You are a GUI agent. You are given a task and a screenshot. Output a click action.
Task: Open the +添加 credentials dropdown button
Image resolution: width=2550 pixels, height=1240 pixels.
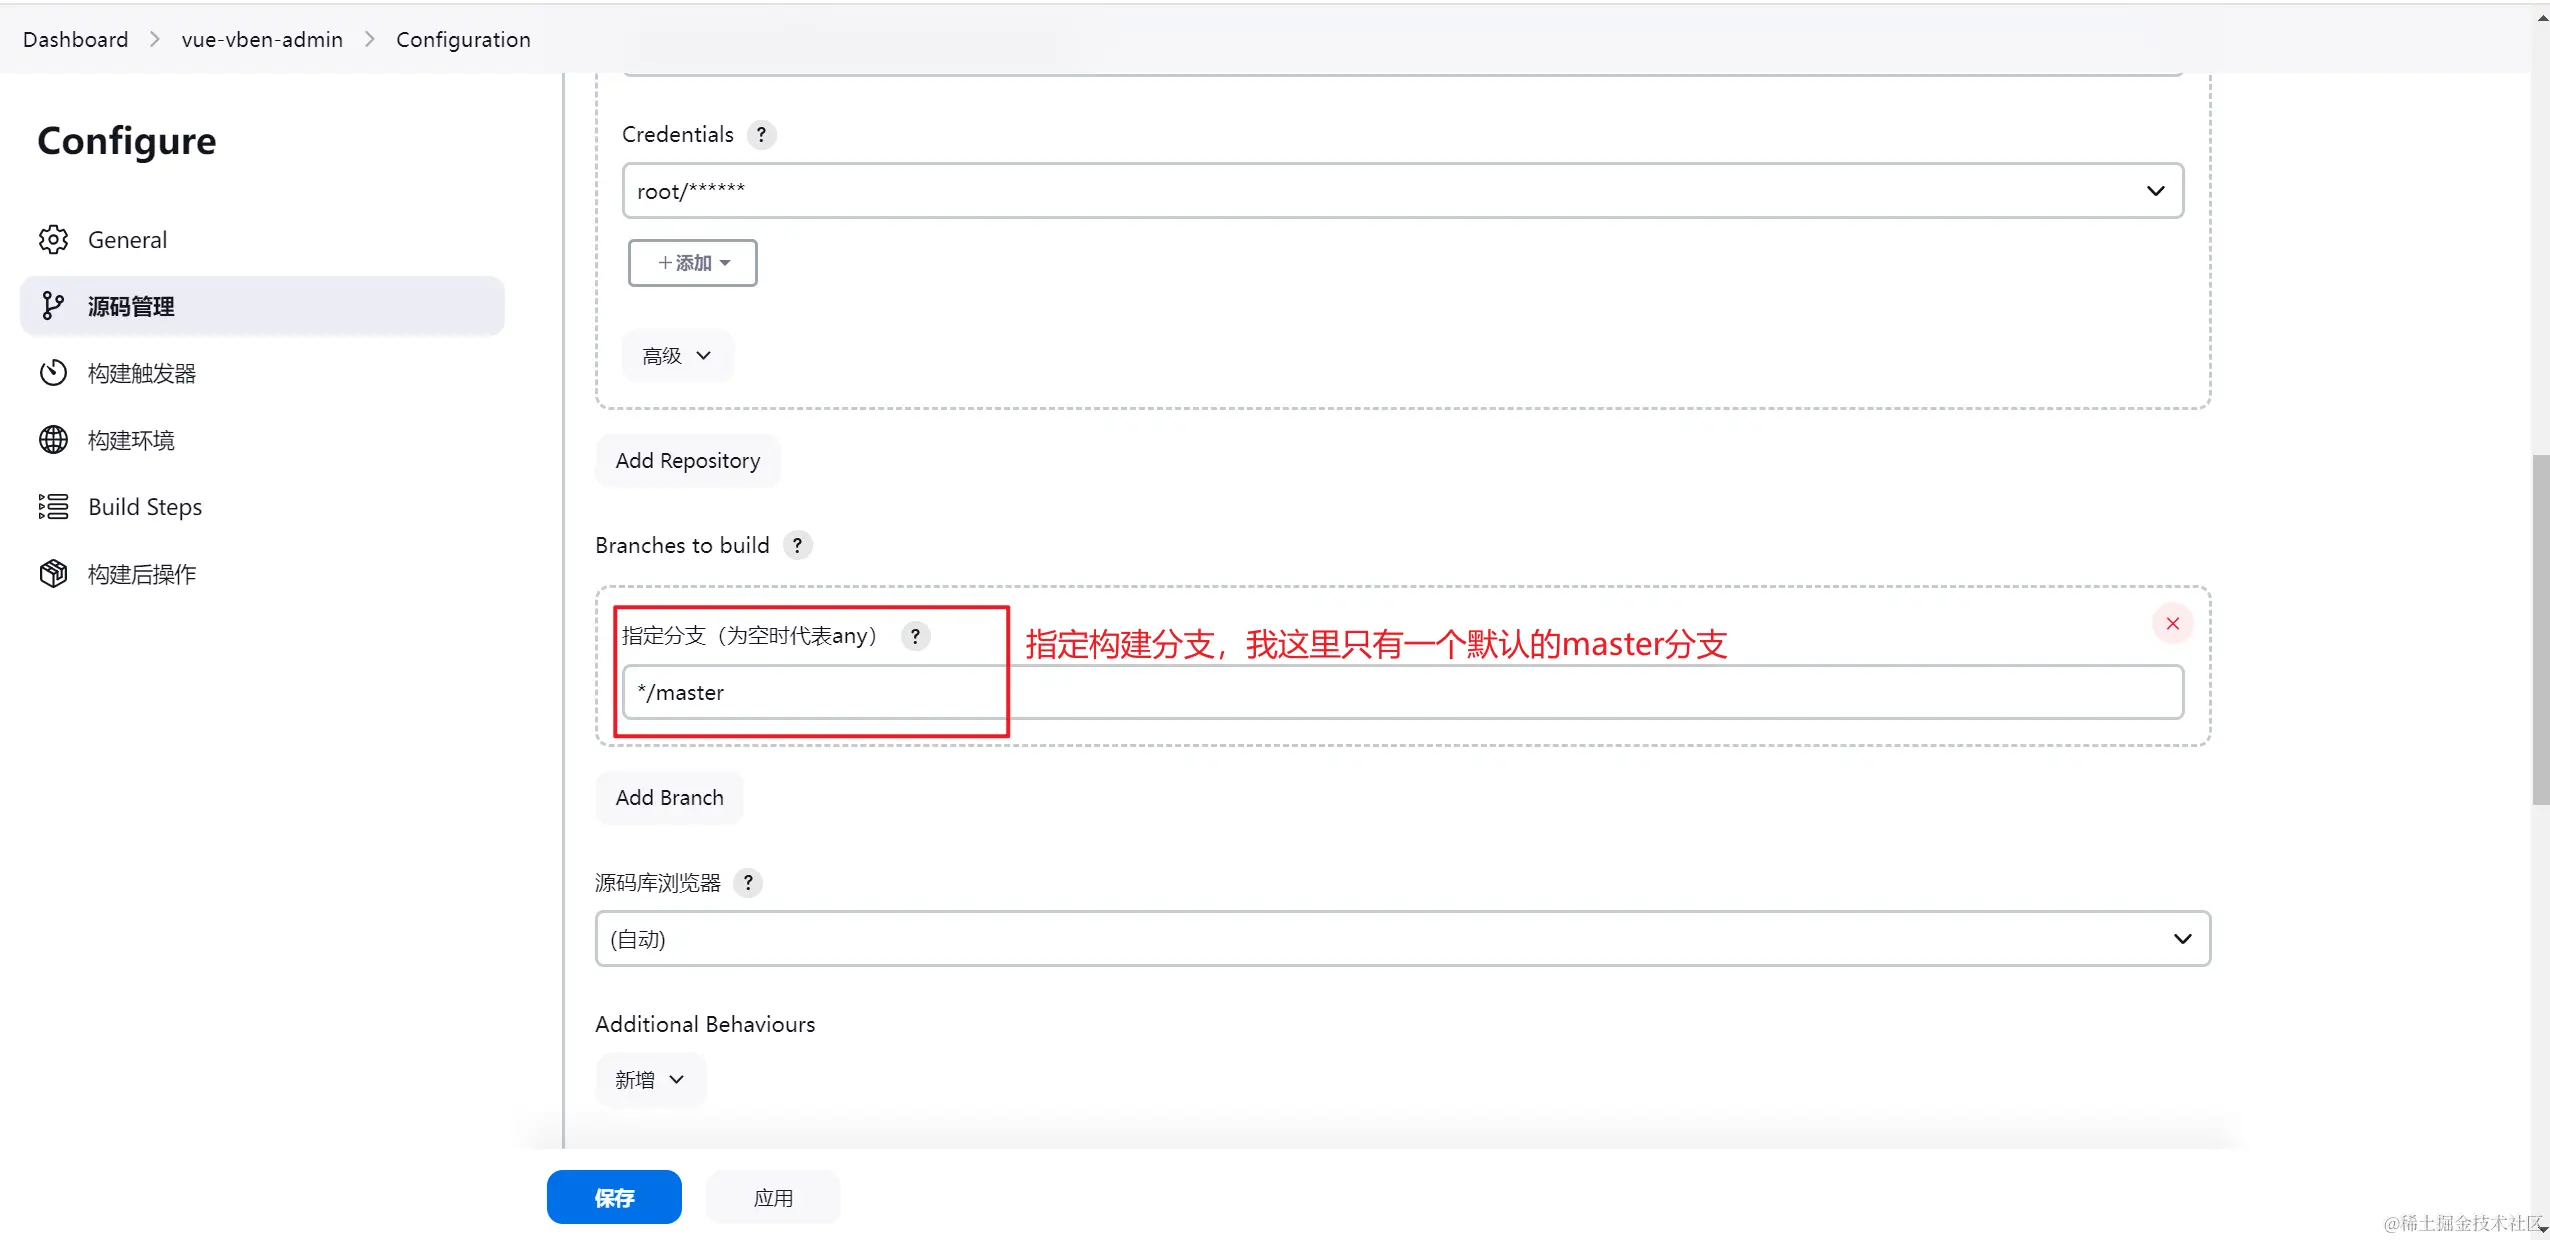tap(692, 263)
